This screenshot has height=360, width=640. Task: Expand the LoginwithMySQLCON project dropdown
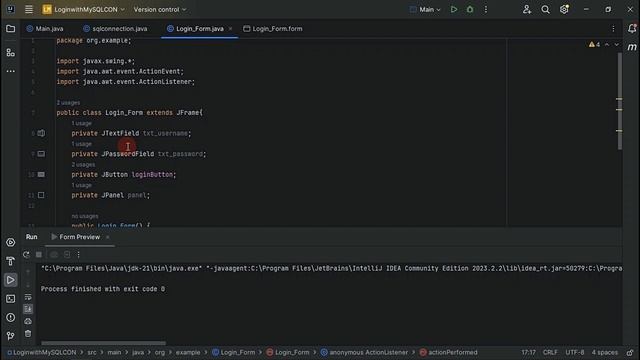click(84, 9)
